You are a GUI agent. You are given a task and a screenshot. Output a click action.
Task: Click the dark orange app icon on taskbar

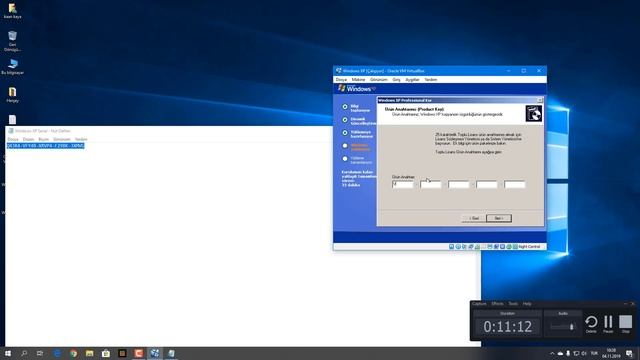point(122,353)
